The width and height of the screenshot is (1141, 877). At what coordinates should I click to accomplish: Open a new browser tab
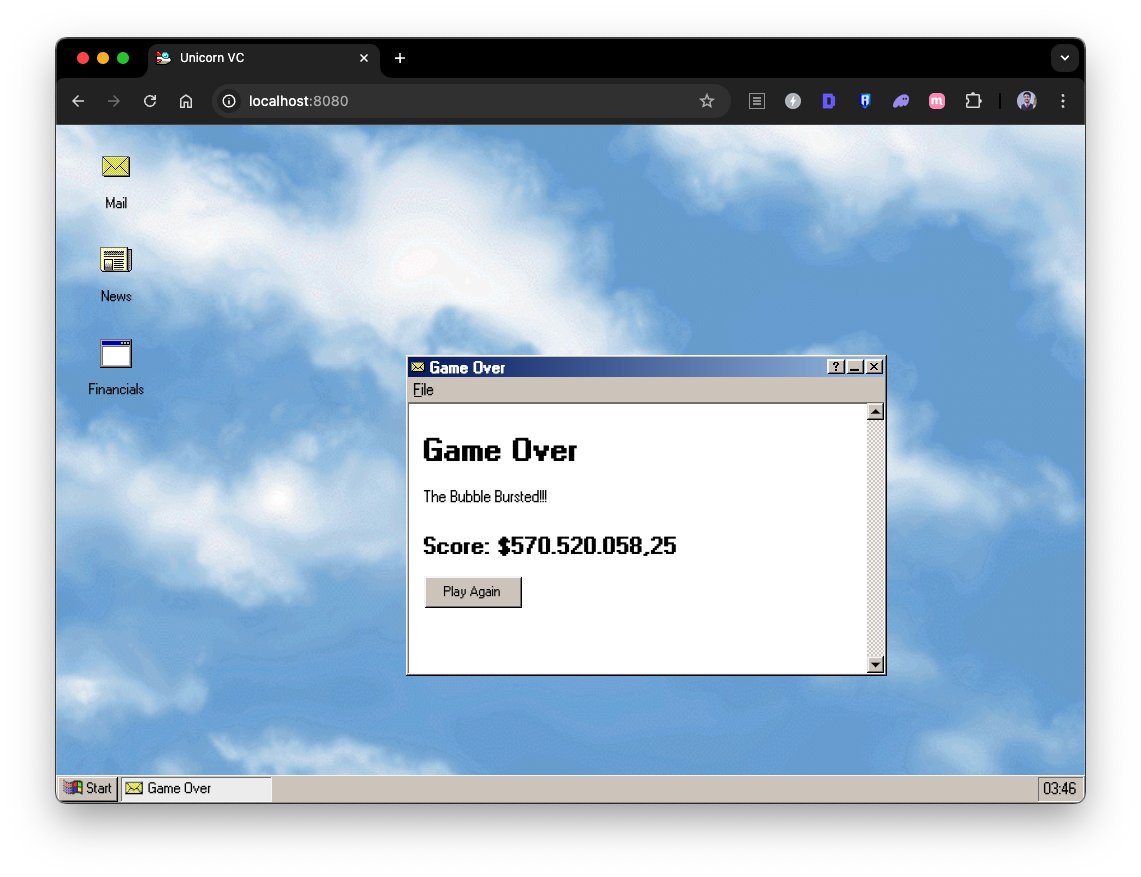(399, 58)
